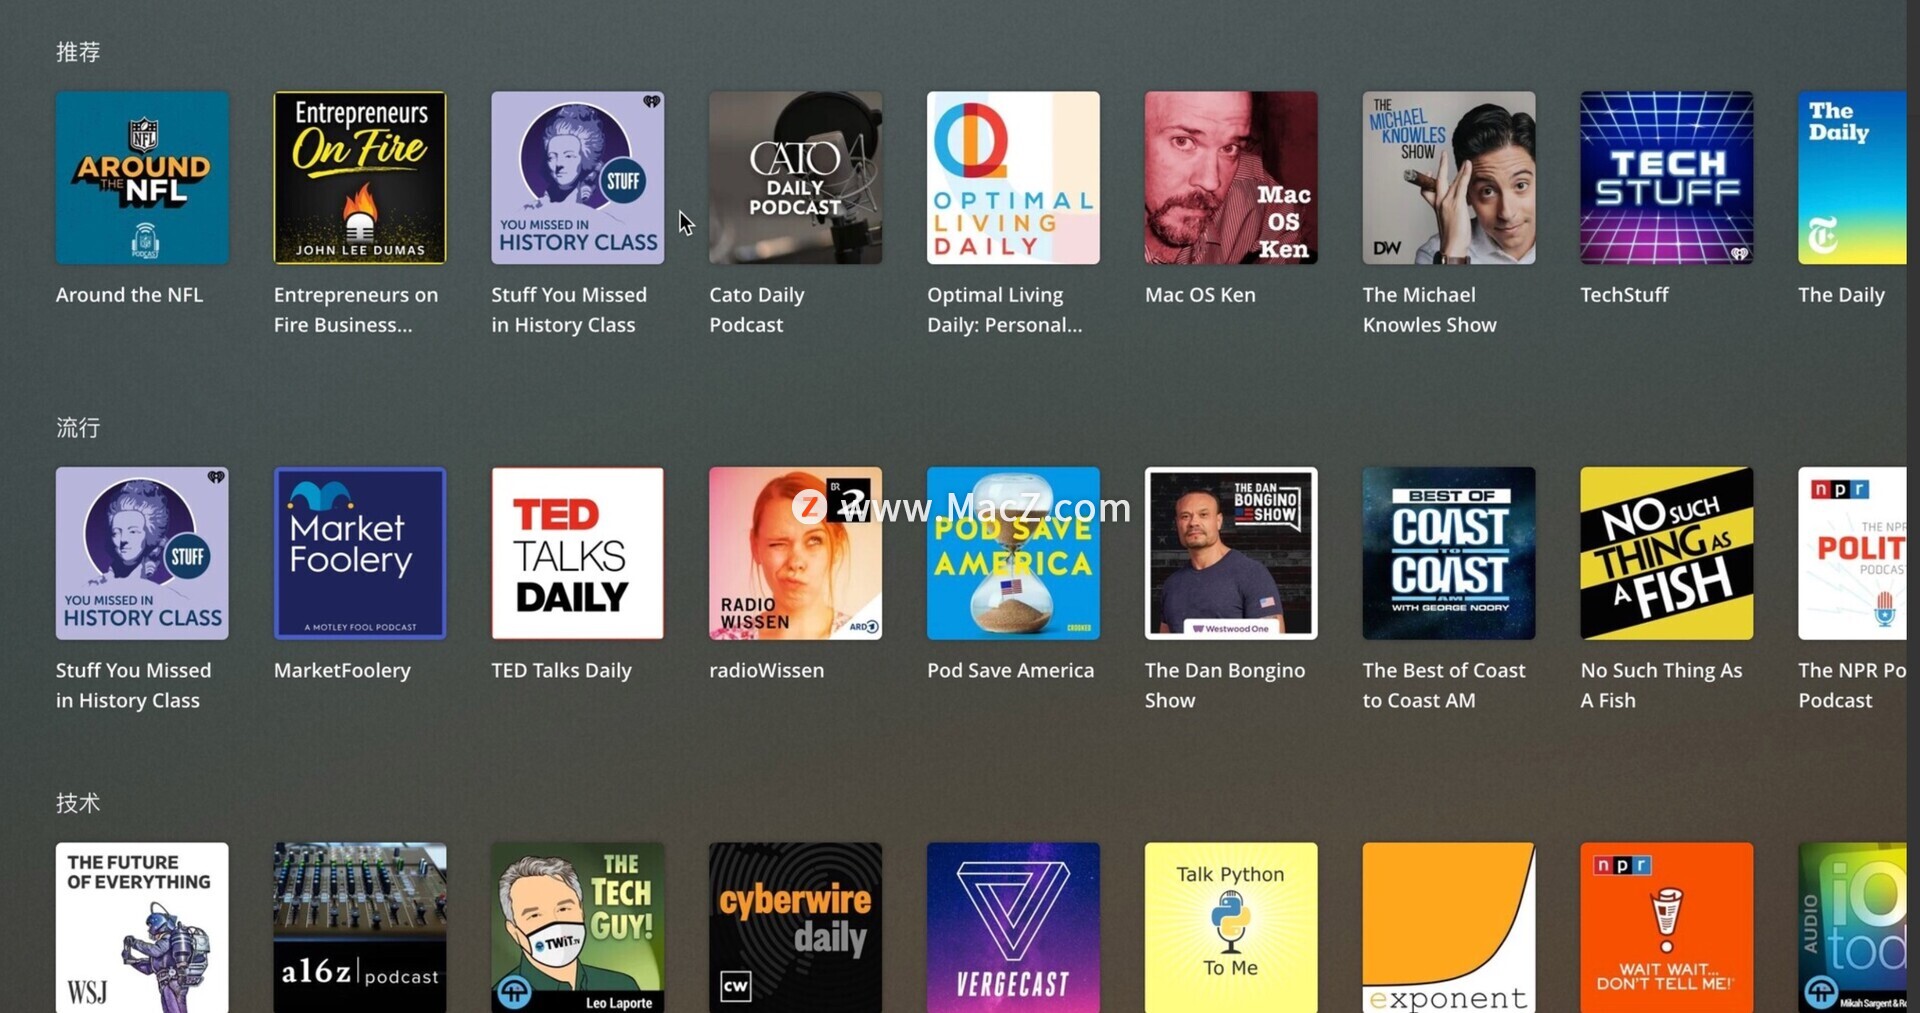Select the Entrepreneurs on Fire cover art
This screenshot has height=1013, width=1920.
360,178
